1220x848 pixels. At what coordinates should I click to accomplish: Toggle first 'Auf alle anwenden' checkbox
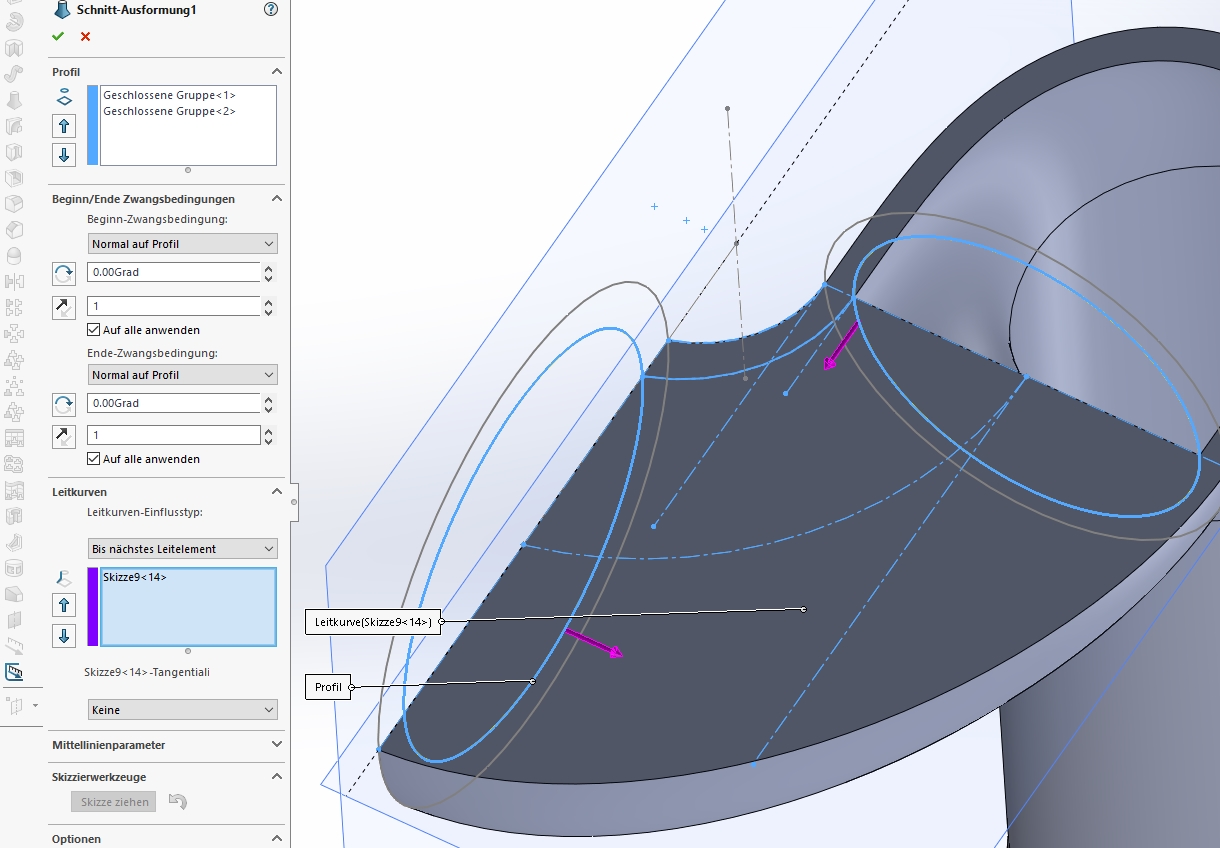tap(94, 329)
